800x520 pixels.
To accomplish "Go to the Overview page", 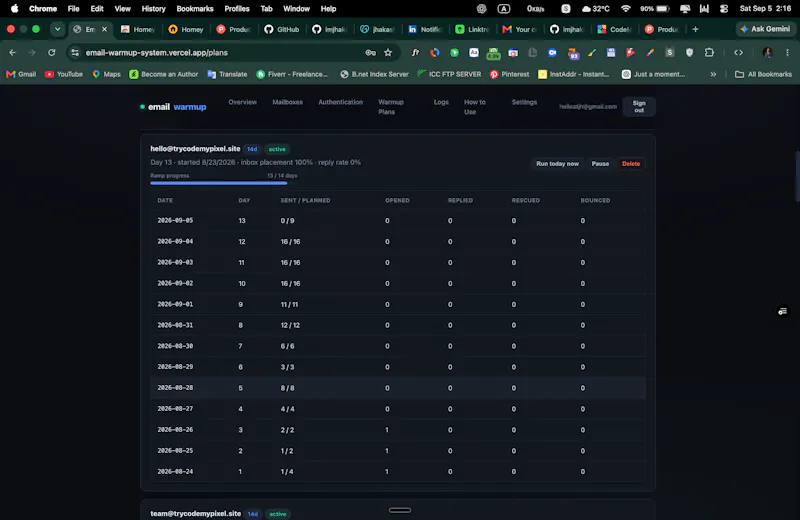I will 242,102.
